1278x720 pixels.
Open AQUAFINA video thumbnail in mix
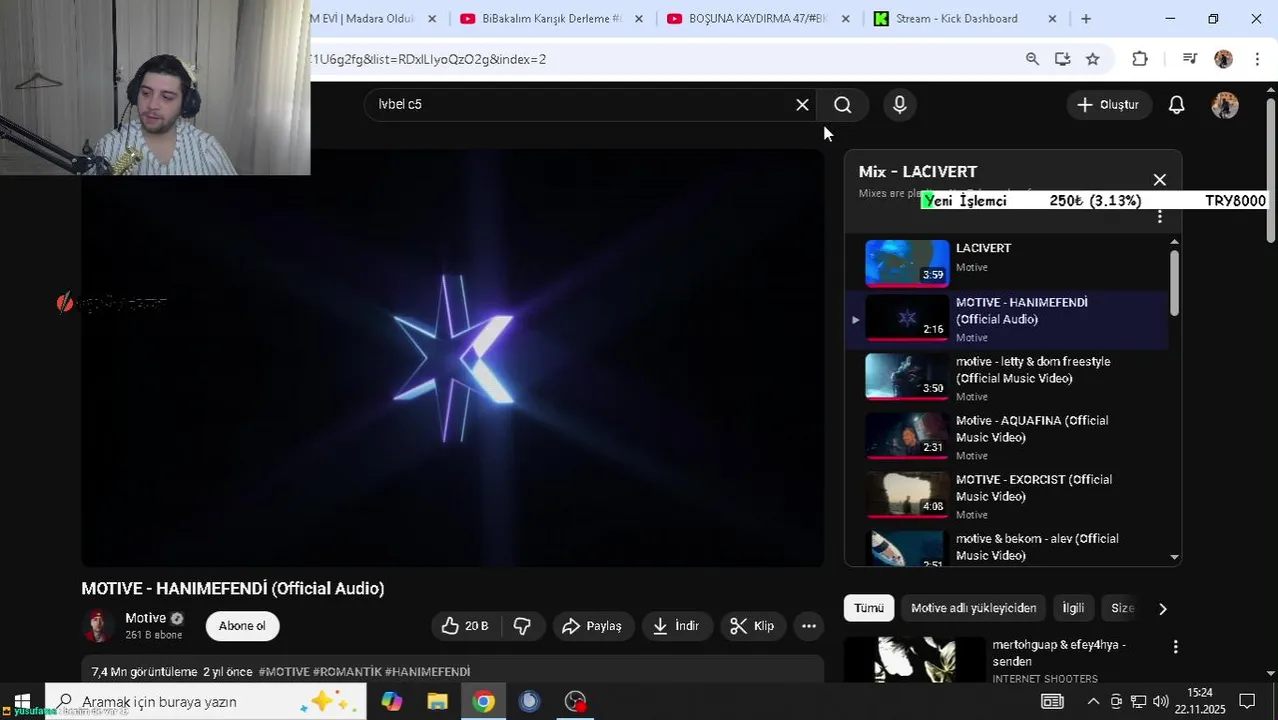(x=907, y=436)
